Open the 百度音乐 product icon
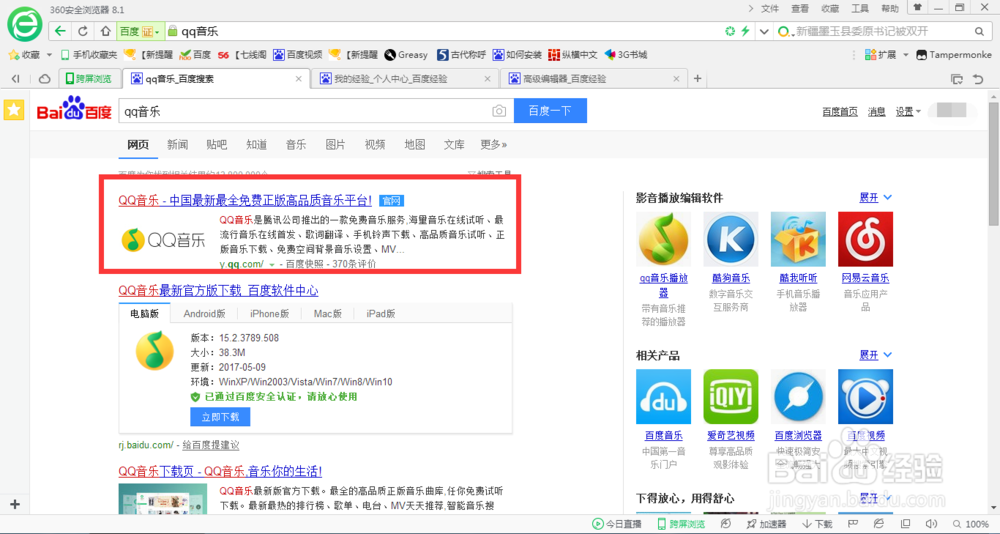This screenshot has height=534, width=1000. (663, 397)
